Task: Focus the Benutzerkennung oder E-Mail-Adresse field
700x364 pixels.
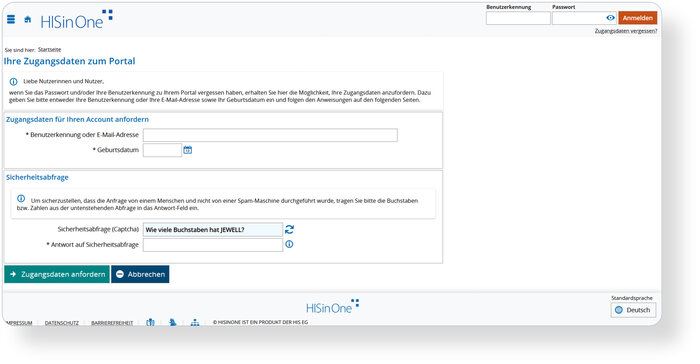Action: pos(270,135)
